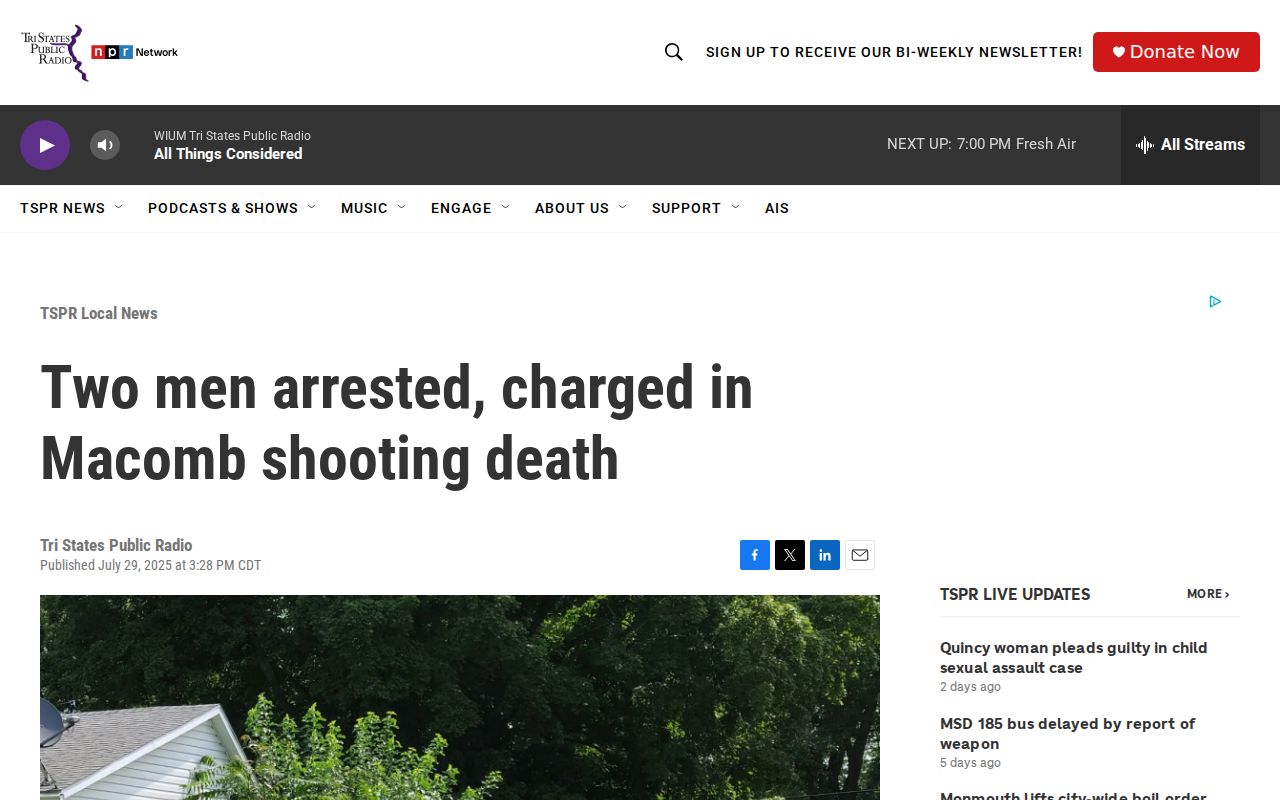The height and width of the screenshot is (800, 1280).
Task: Click WIUM Tri States Public Radio station name
Action: pos(232,136)
